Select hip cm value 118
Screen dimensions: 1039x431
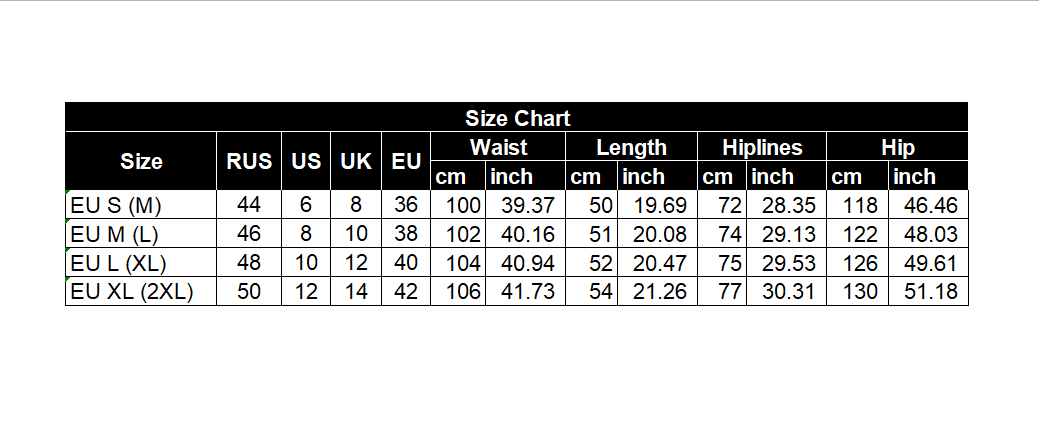click(859, 205)
